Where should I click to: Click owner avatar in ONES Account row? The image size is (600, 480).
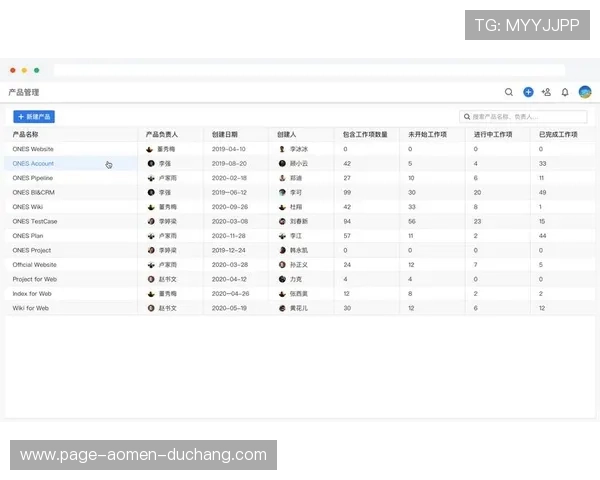click(151, 163)
